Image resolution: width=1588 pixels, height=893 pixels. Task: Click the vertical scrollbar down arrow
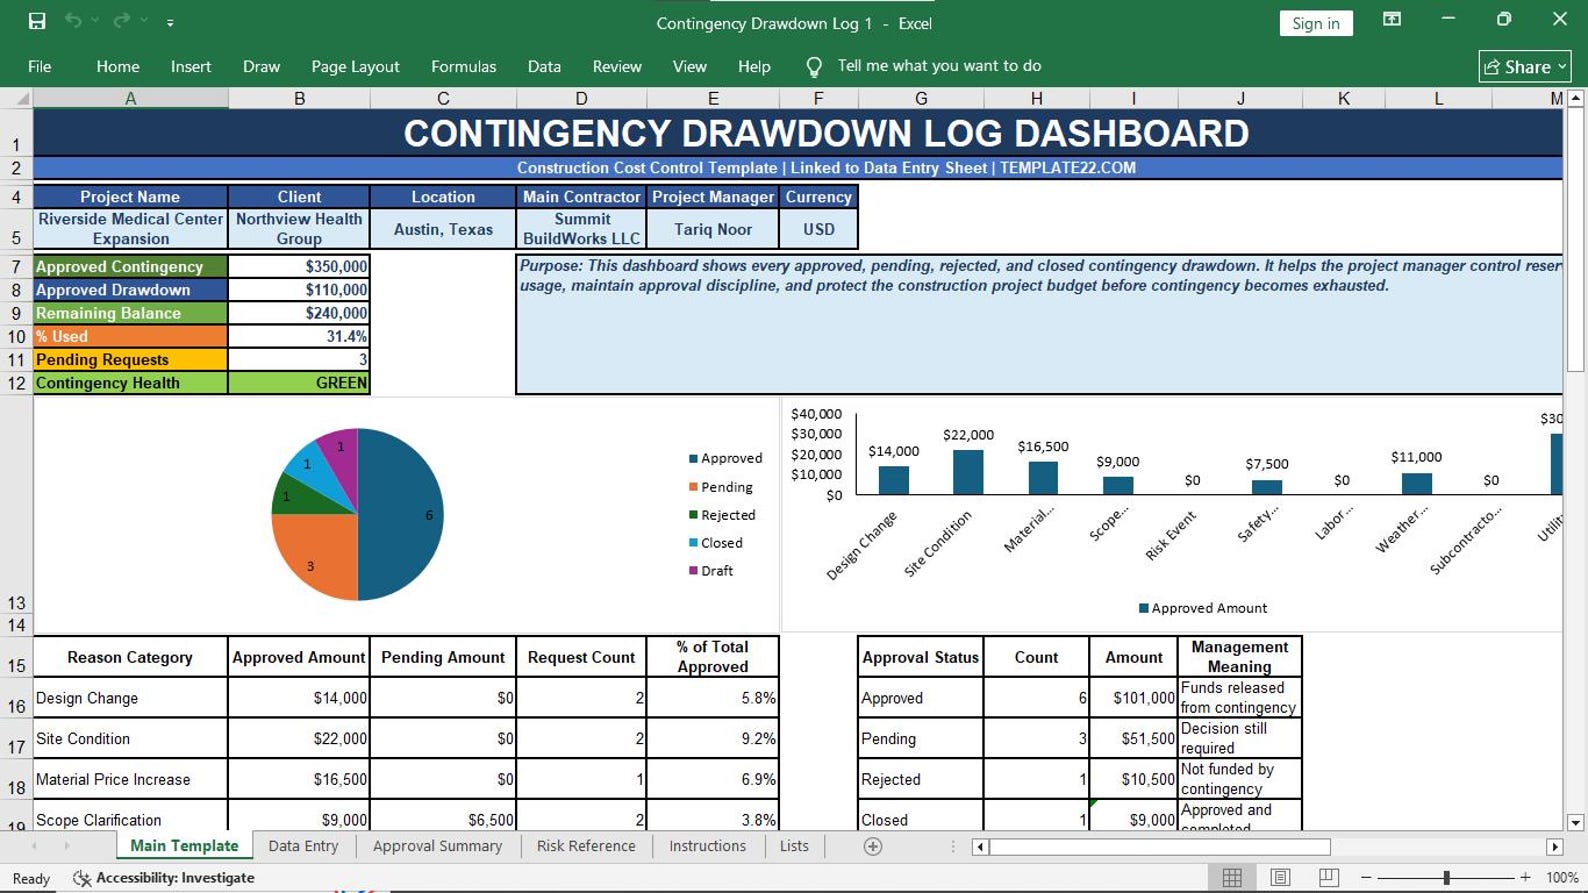1575,822
